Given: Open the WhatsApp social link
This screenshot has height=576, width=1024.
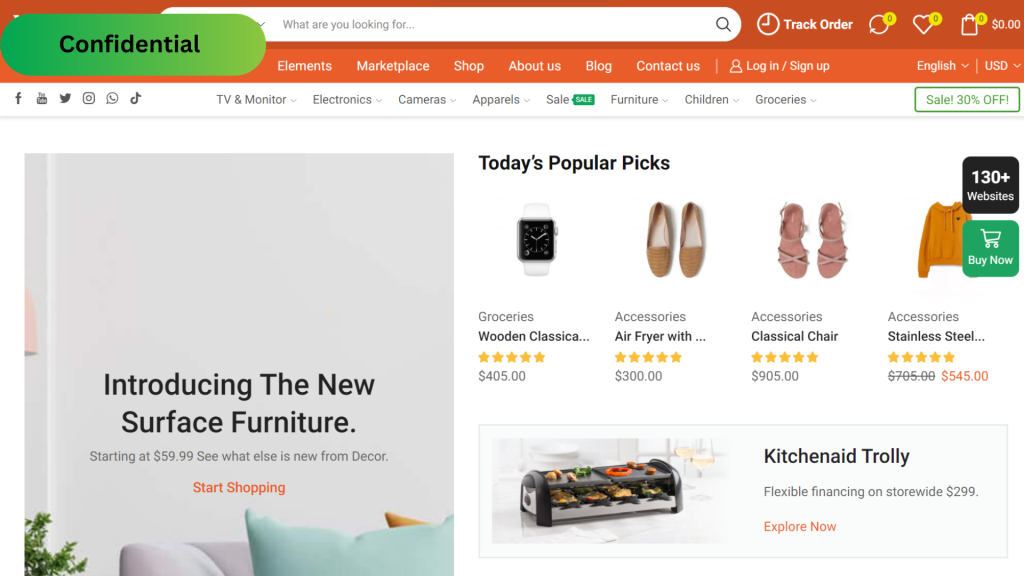Looking at the screenshot, I should click(112, 98).
